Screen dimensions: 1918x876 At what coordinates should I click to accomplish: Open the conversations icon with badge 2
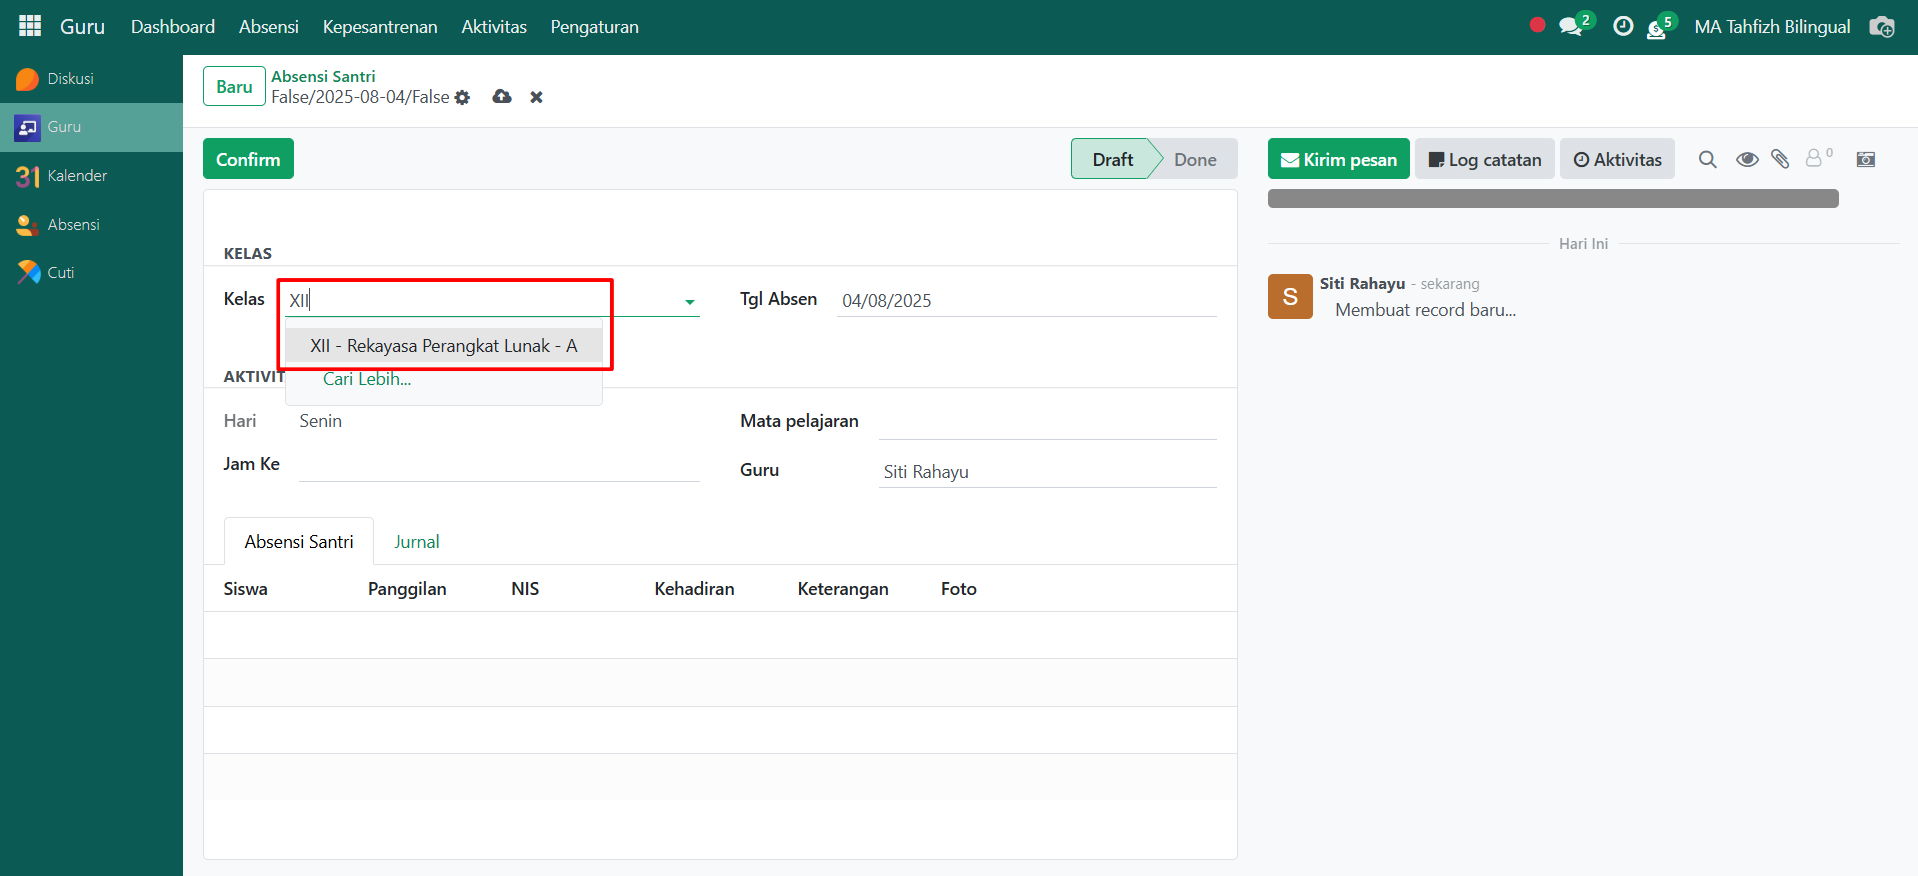pos(1571,27)
